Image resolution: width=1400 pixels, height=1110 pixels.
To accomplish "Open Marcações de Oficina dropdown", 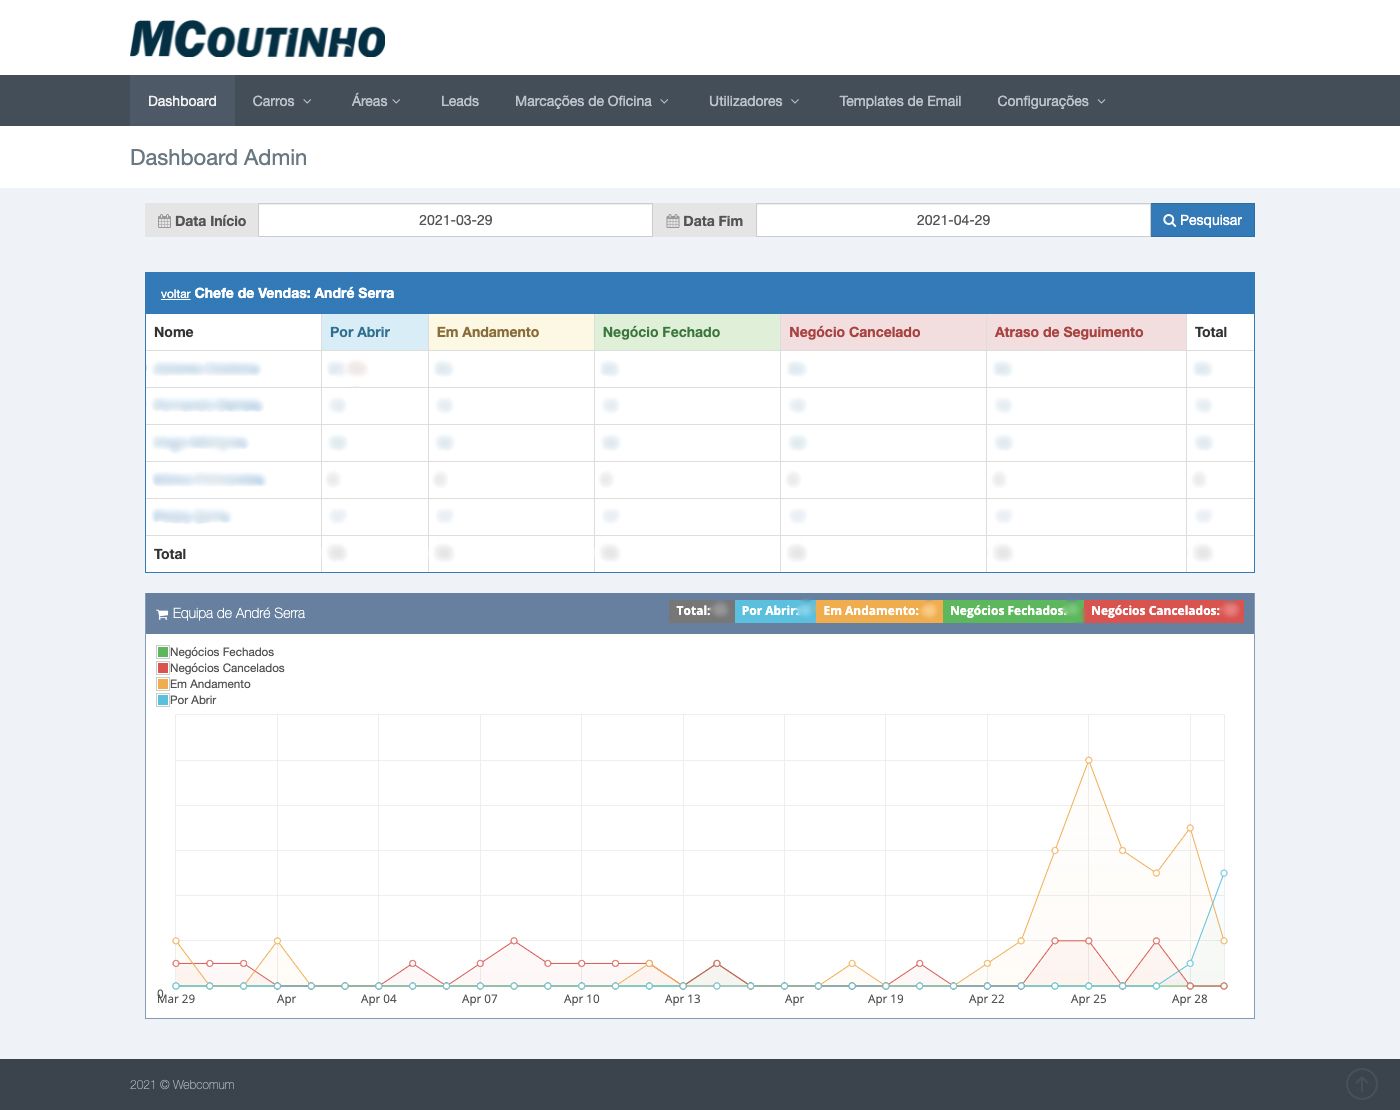I will click(x=591, y=101).
